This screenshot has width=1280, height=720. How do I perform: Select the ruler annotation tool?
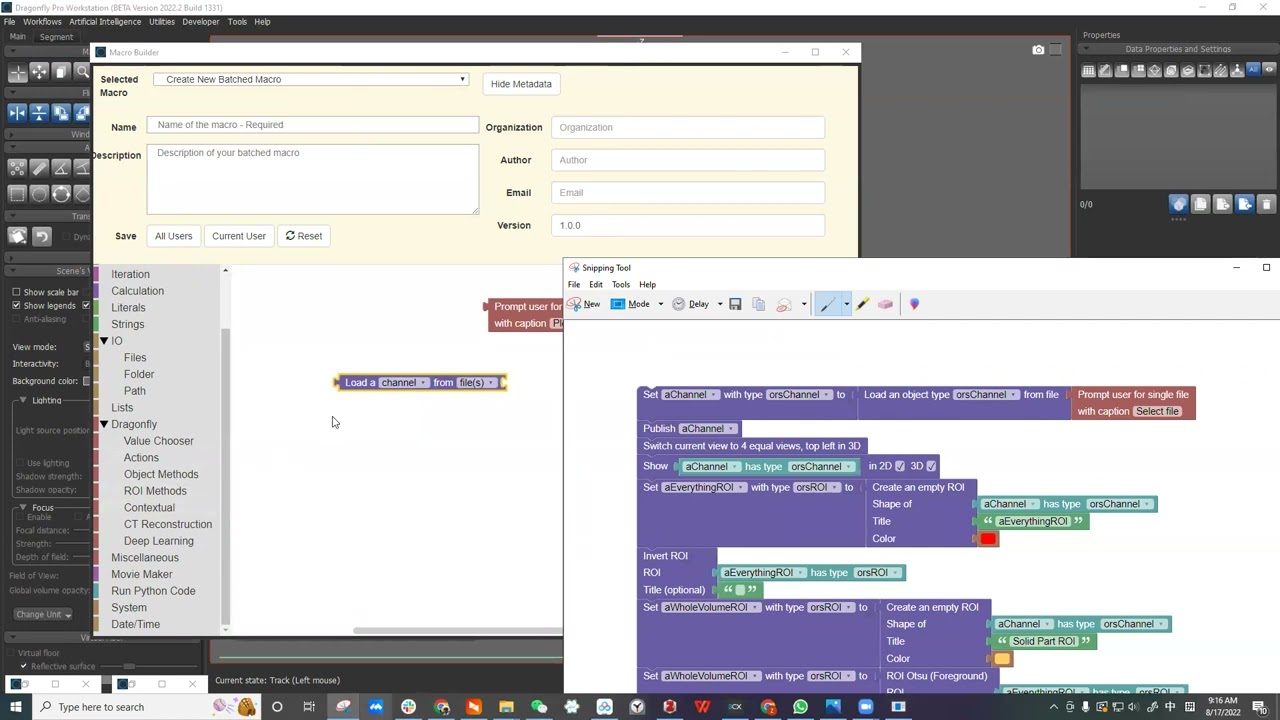39,169
